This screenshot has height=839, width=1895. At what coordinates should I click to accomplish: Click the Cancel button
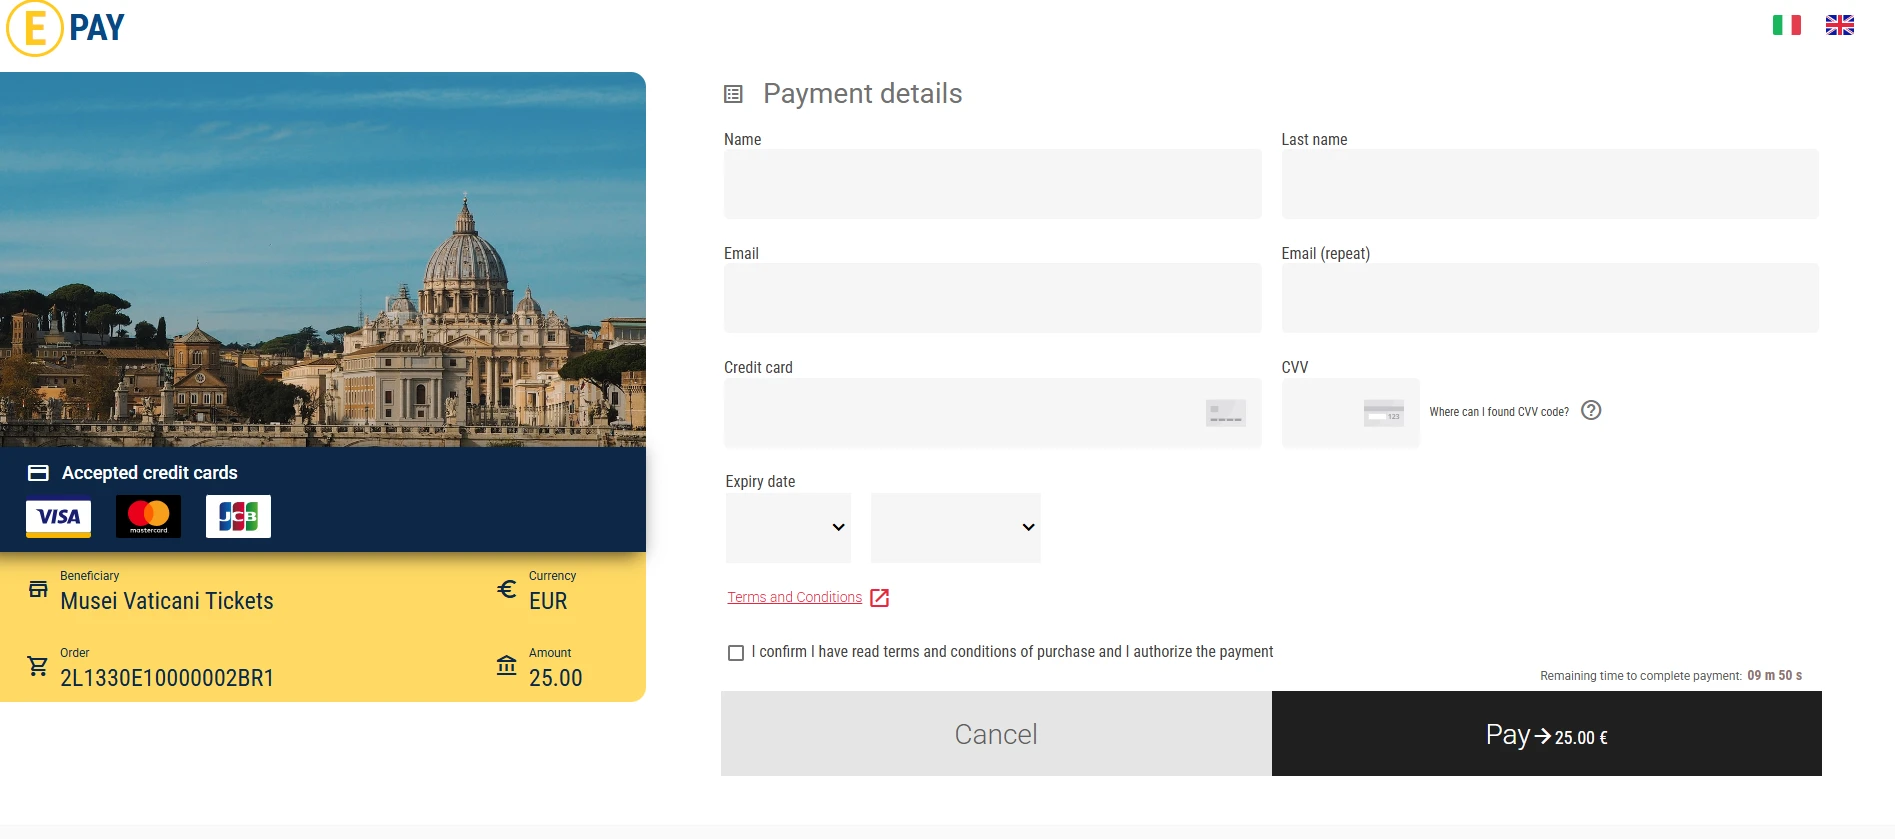pos(996,734)
